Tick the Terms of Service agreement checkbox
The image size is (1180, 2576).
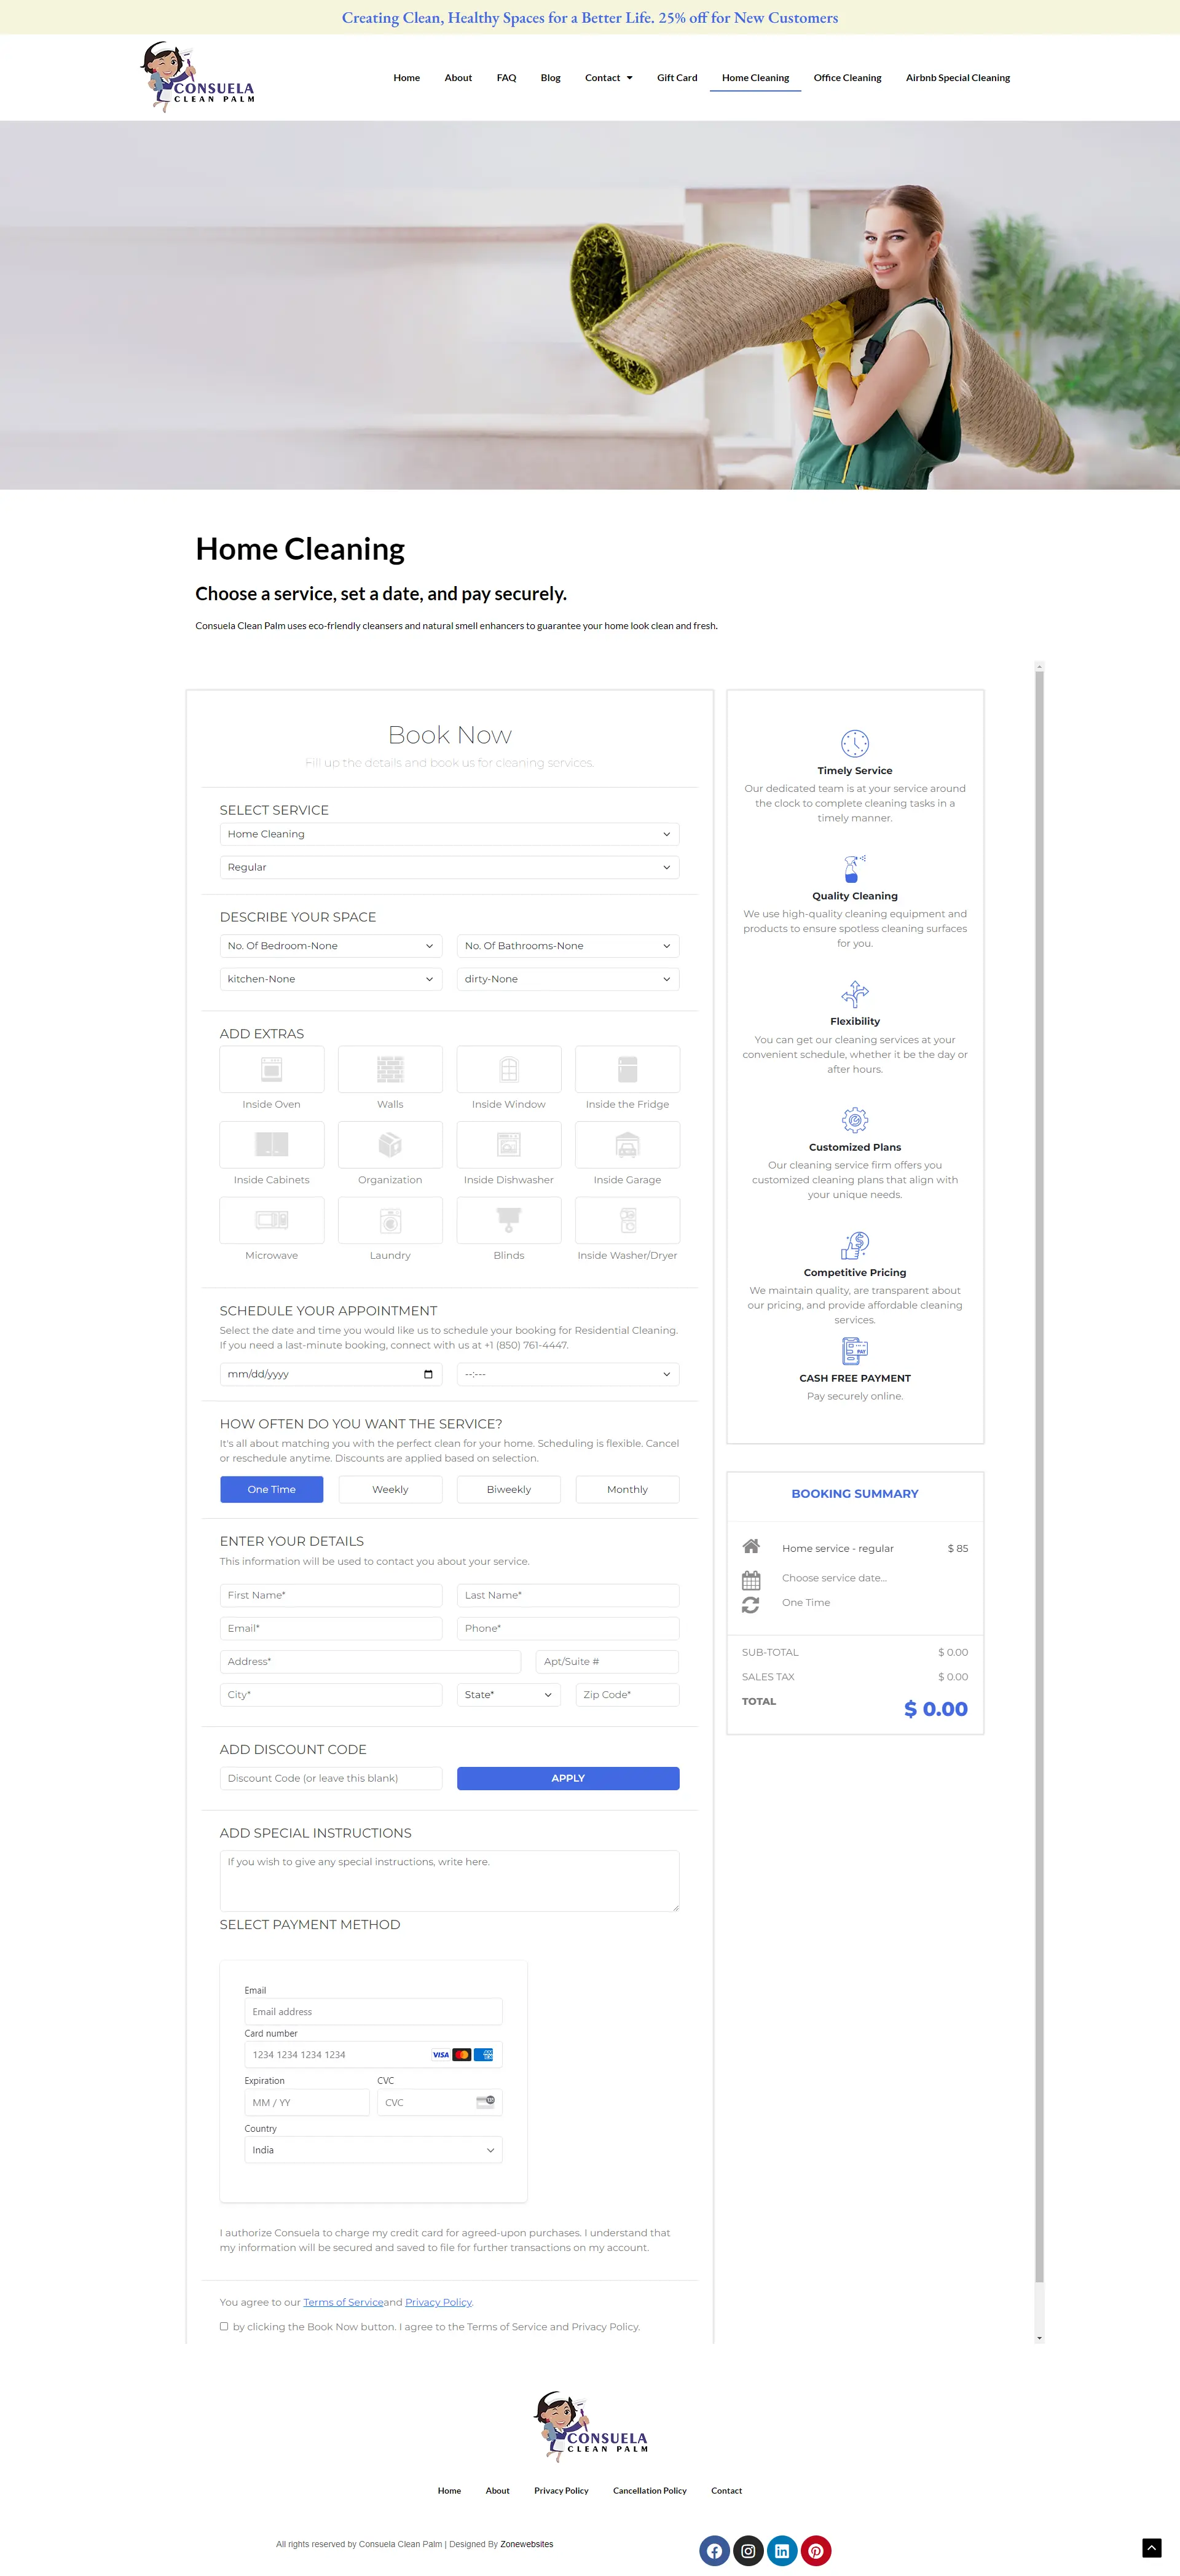(224, 2326)
